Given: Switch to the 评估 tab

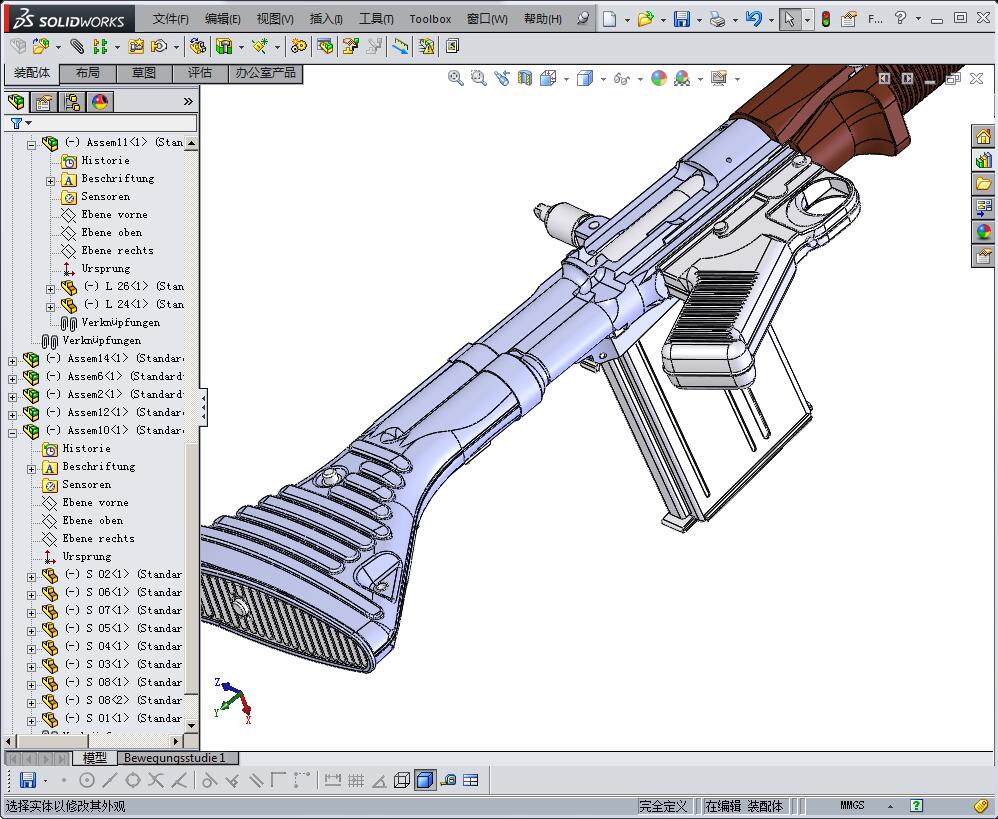Looking at the screenshot, I should 199,73.
